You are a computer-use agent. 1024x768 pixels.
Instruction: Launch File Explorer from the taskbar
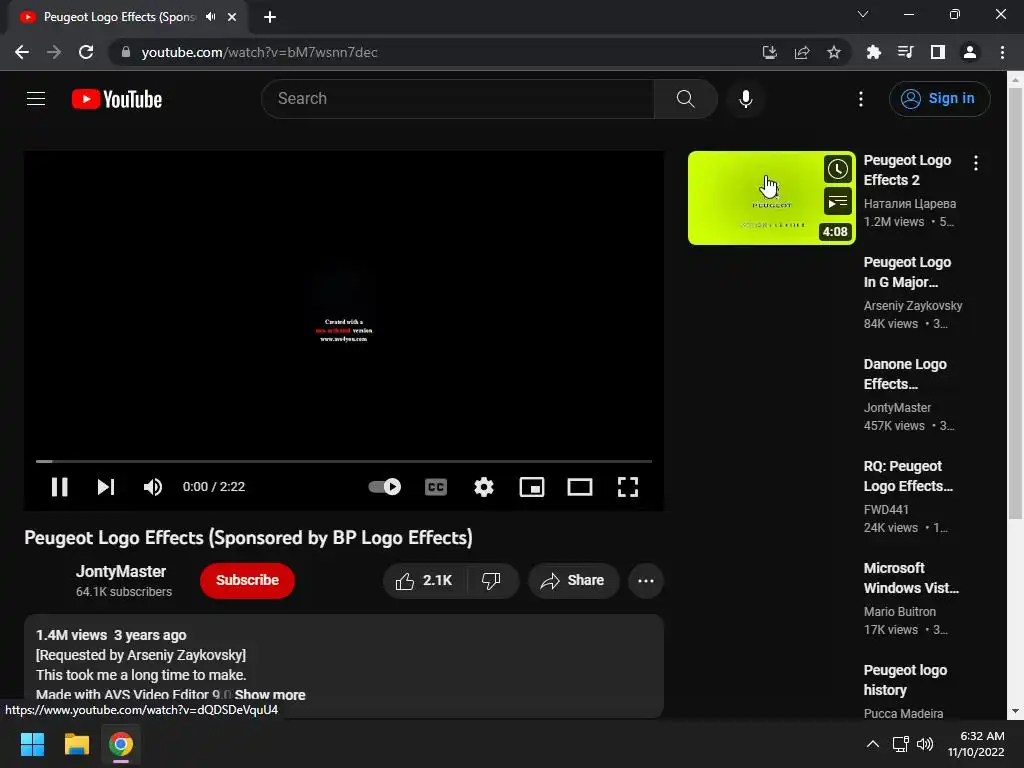(x=76, y=744)
